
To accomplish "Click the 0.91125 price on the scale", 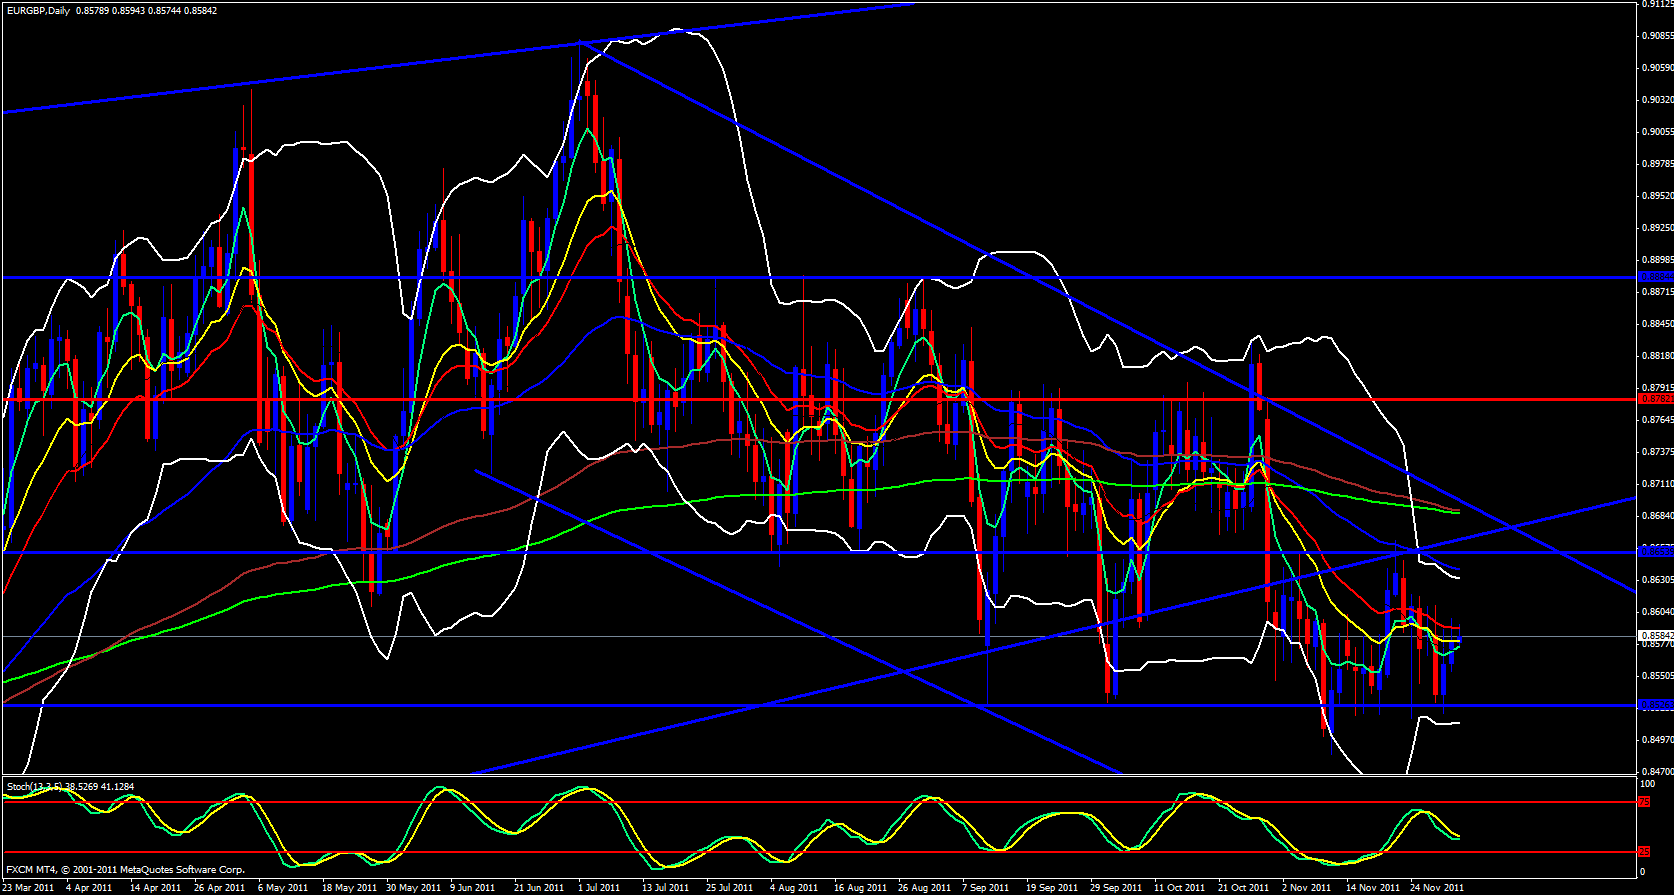I will pyautogui.click(x=1656, y=4).
